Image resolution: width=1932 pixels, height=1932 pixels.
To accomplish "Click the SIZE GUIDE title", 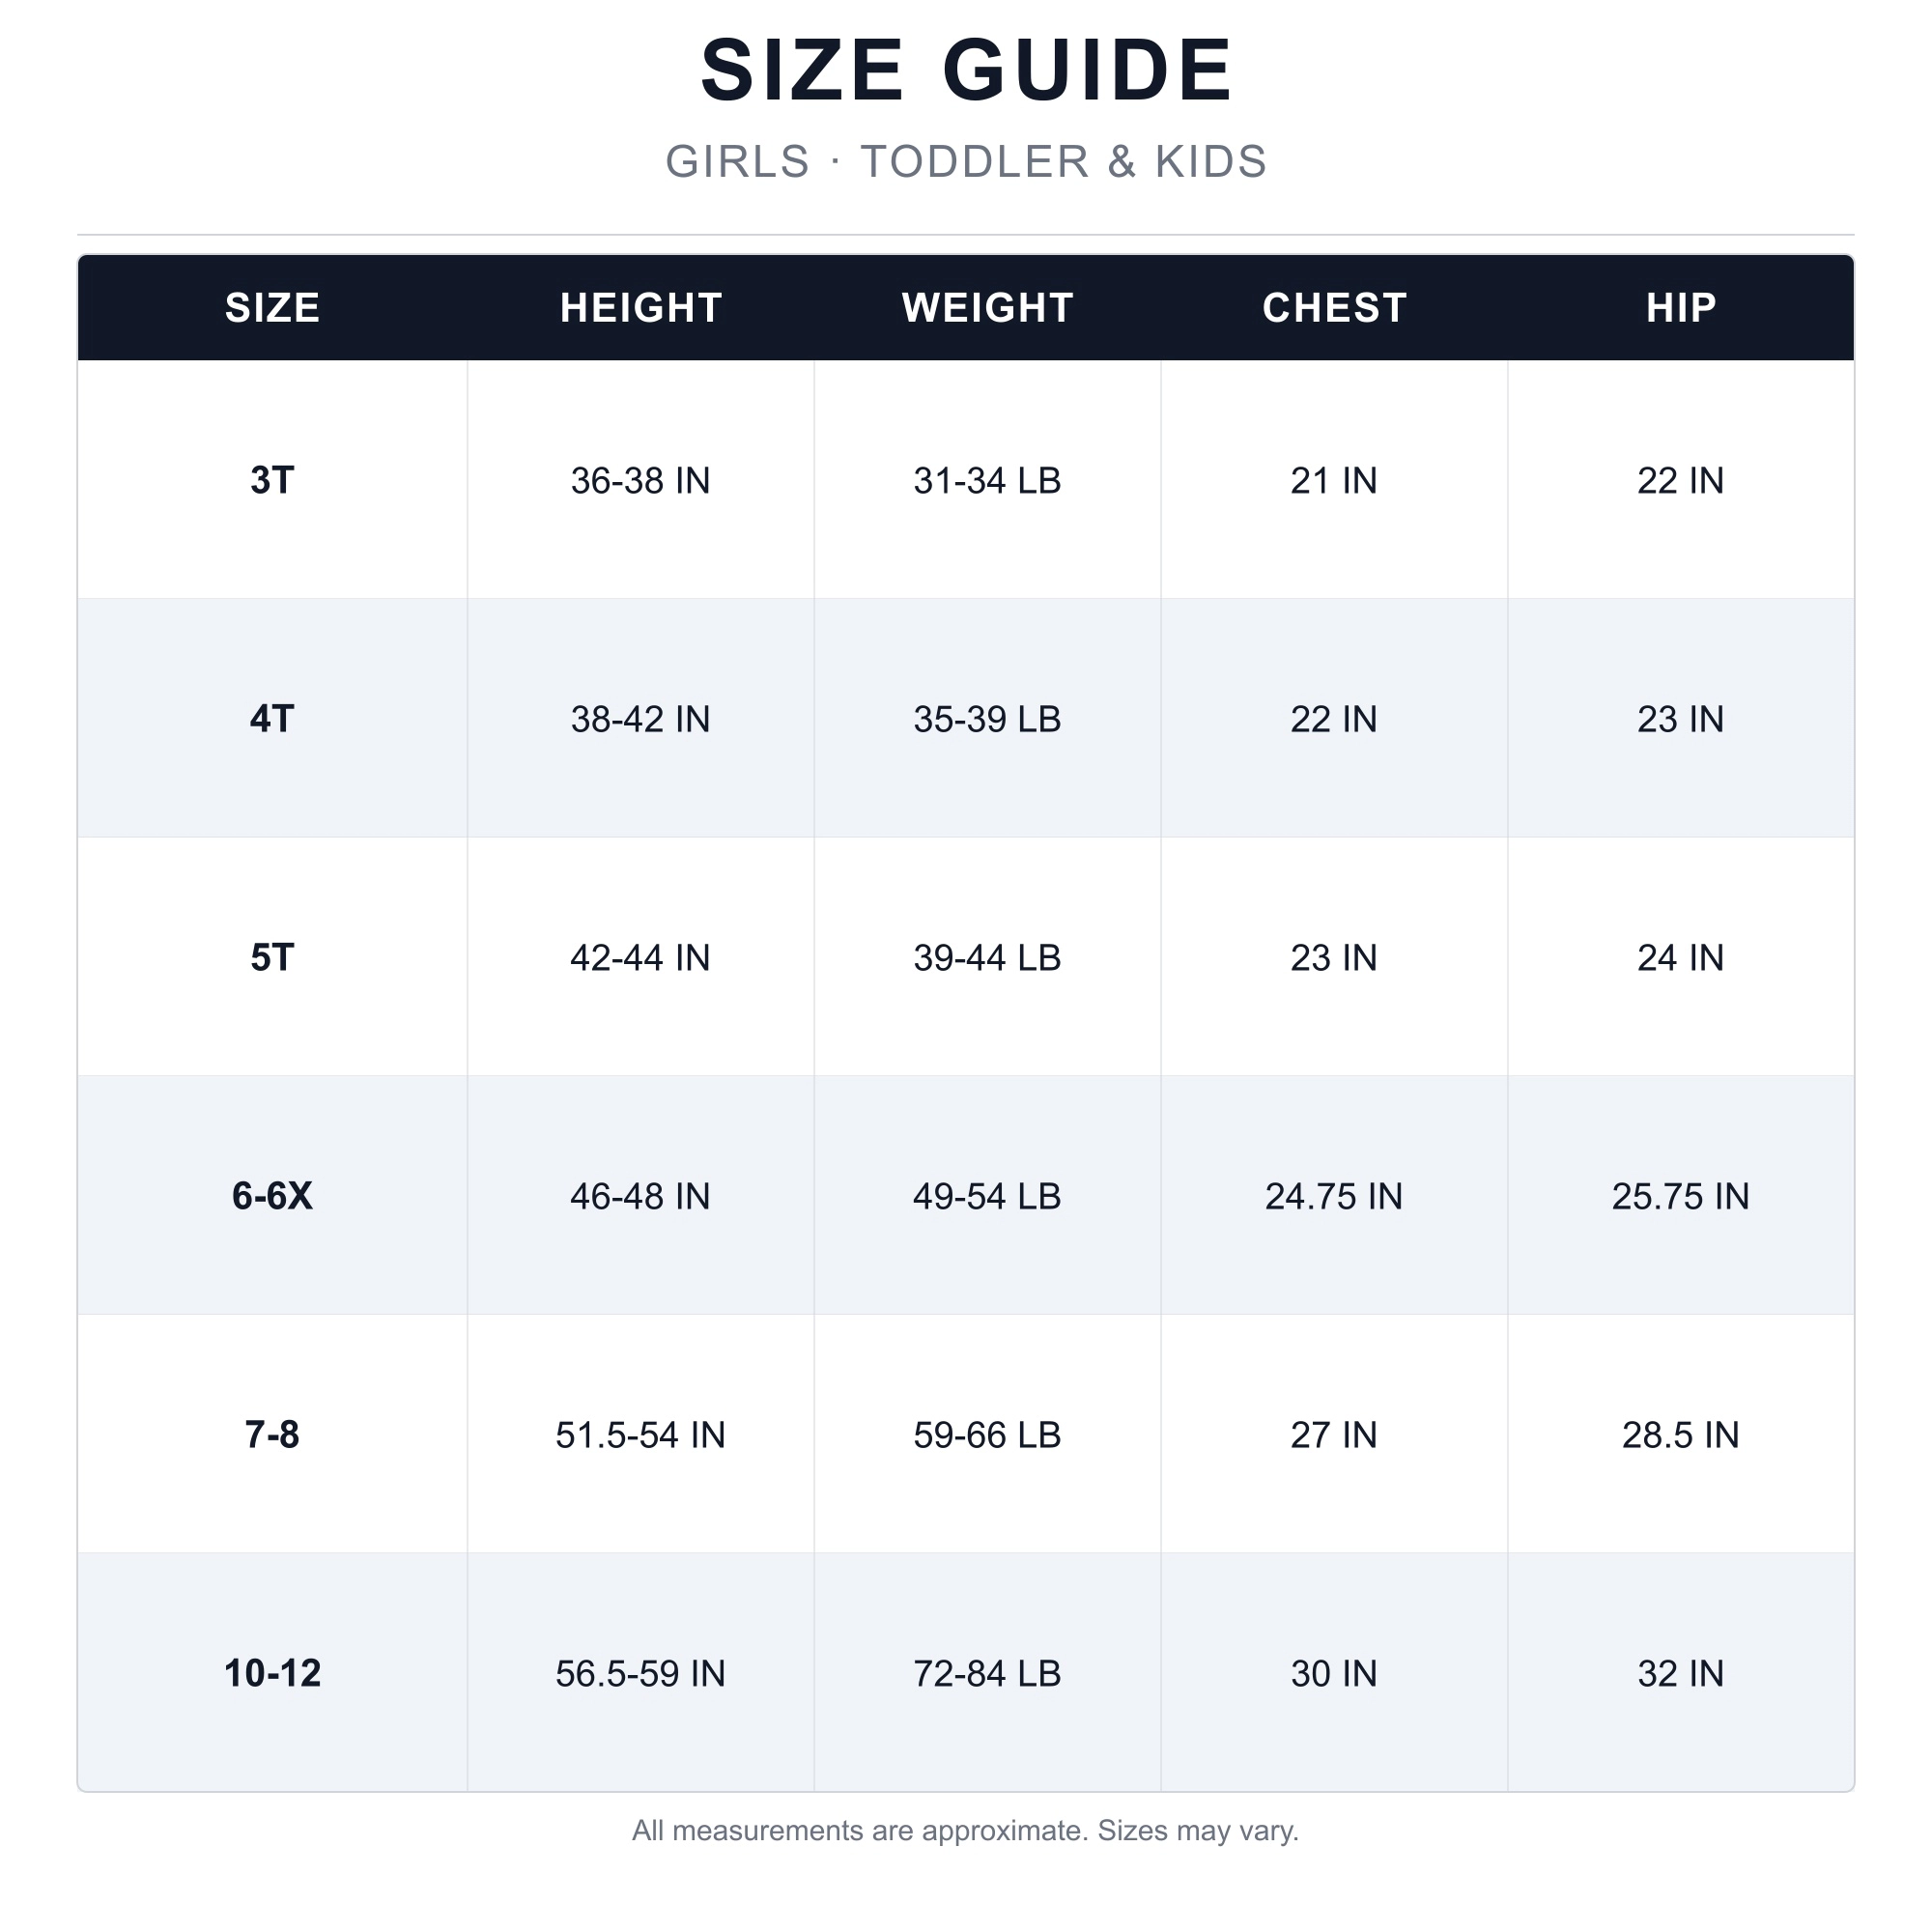I will (x=966, y=70).
